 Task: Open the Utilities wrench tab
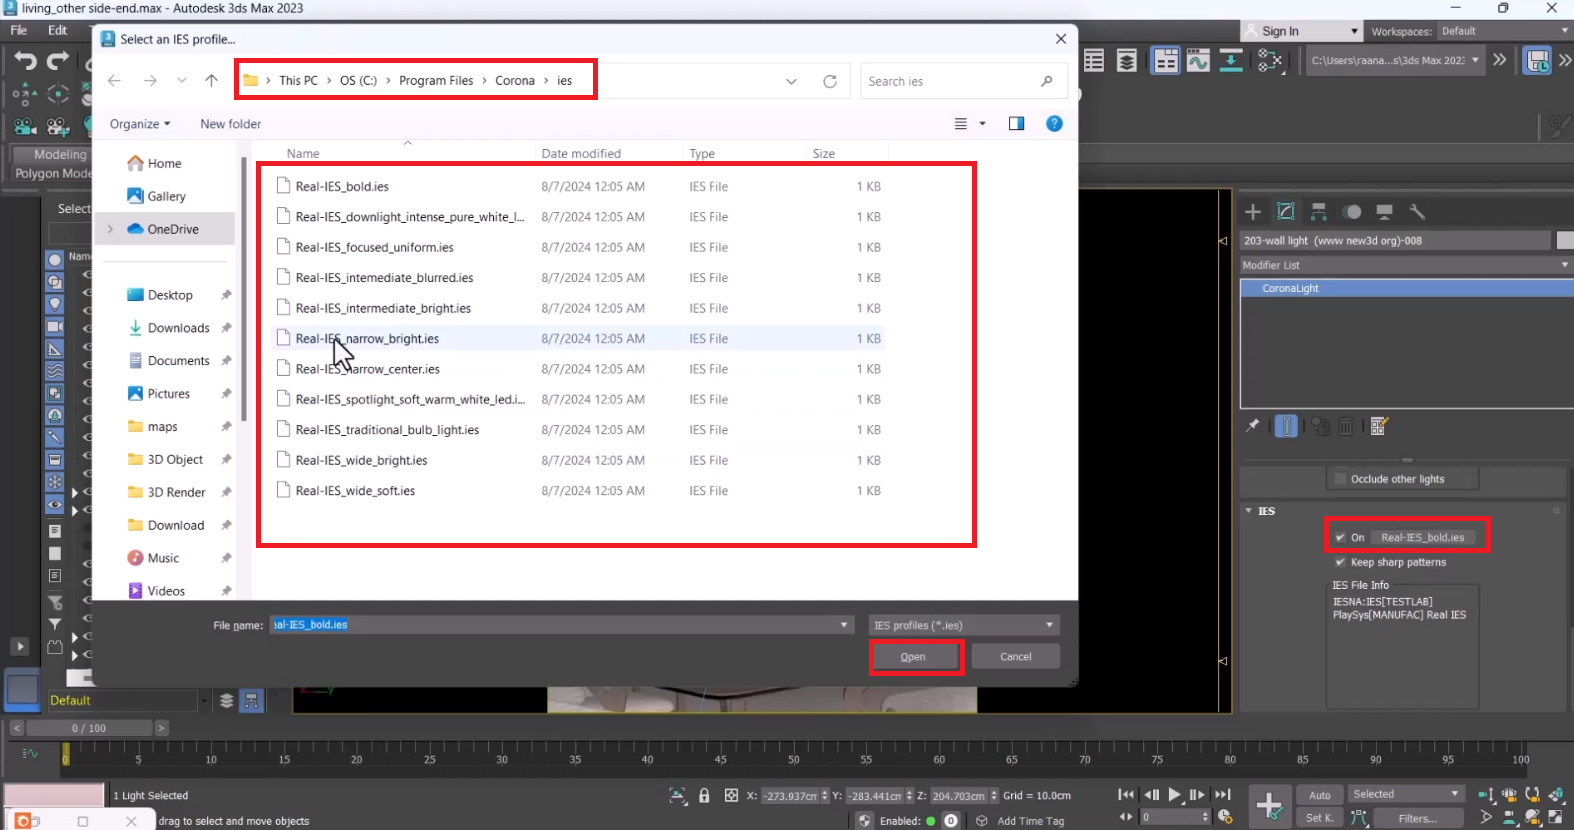tap(1417, 212)
